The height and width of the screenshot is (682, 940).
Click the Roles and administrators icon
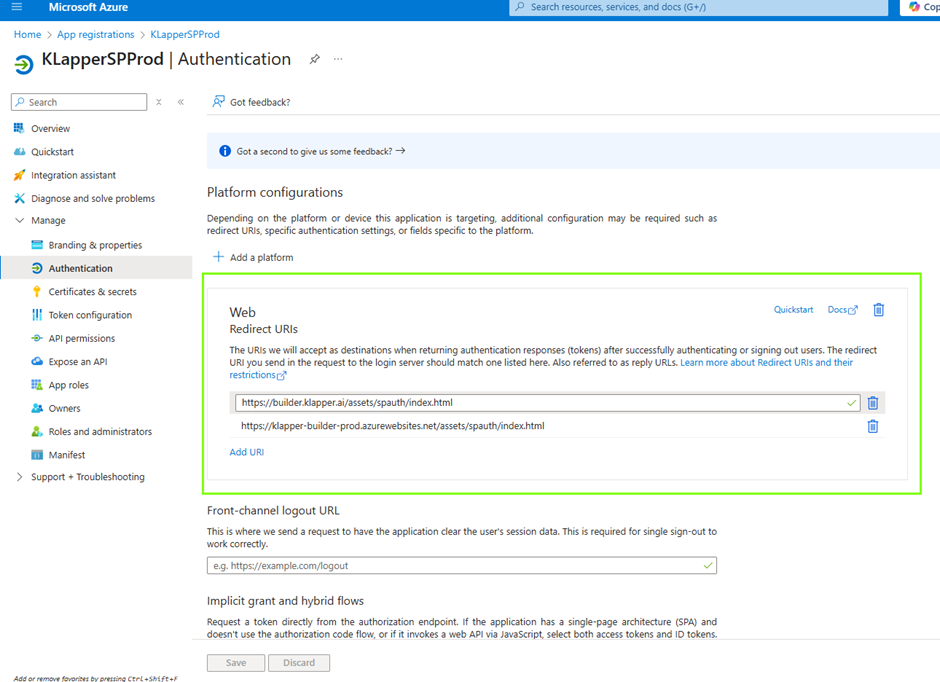[37, 431]
